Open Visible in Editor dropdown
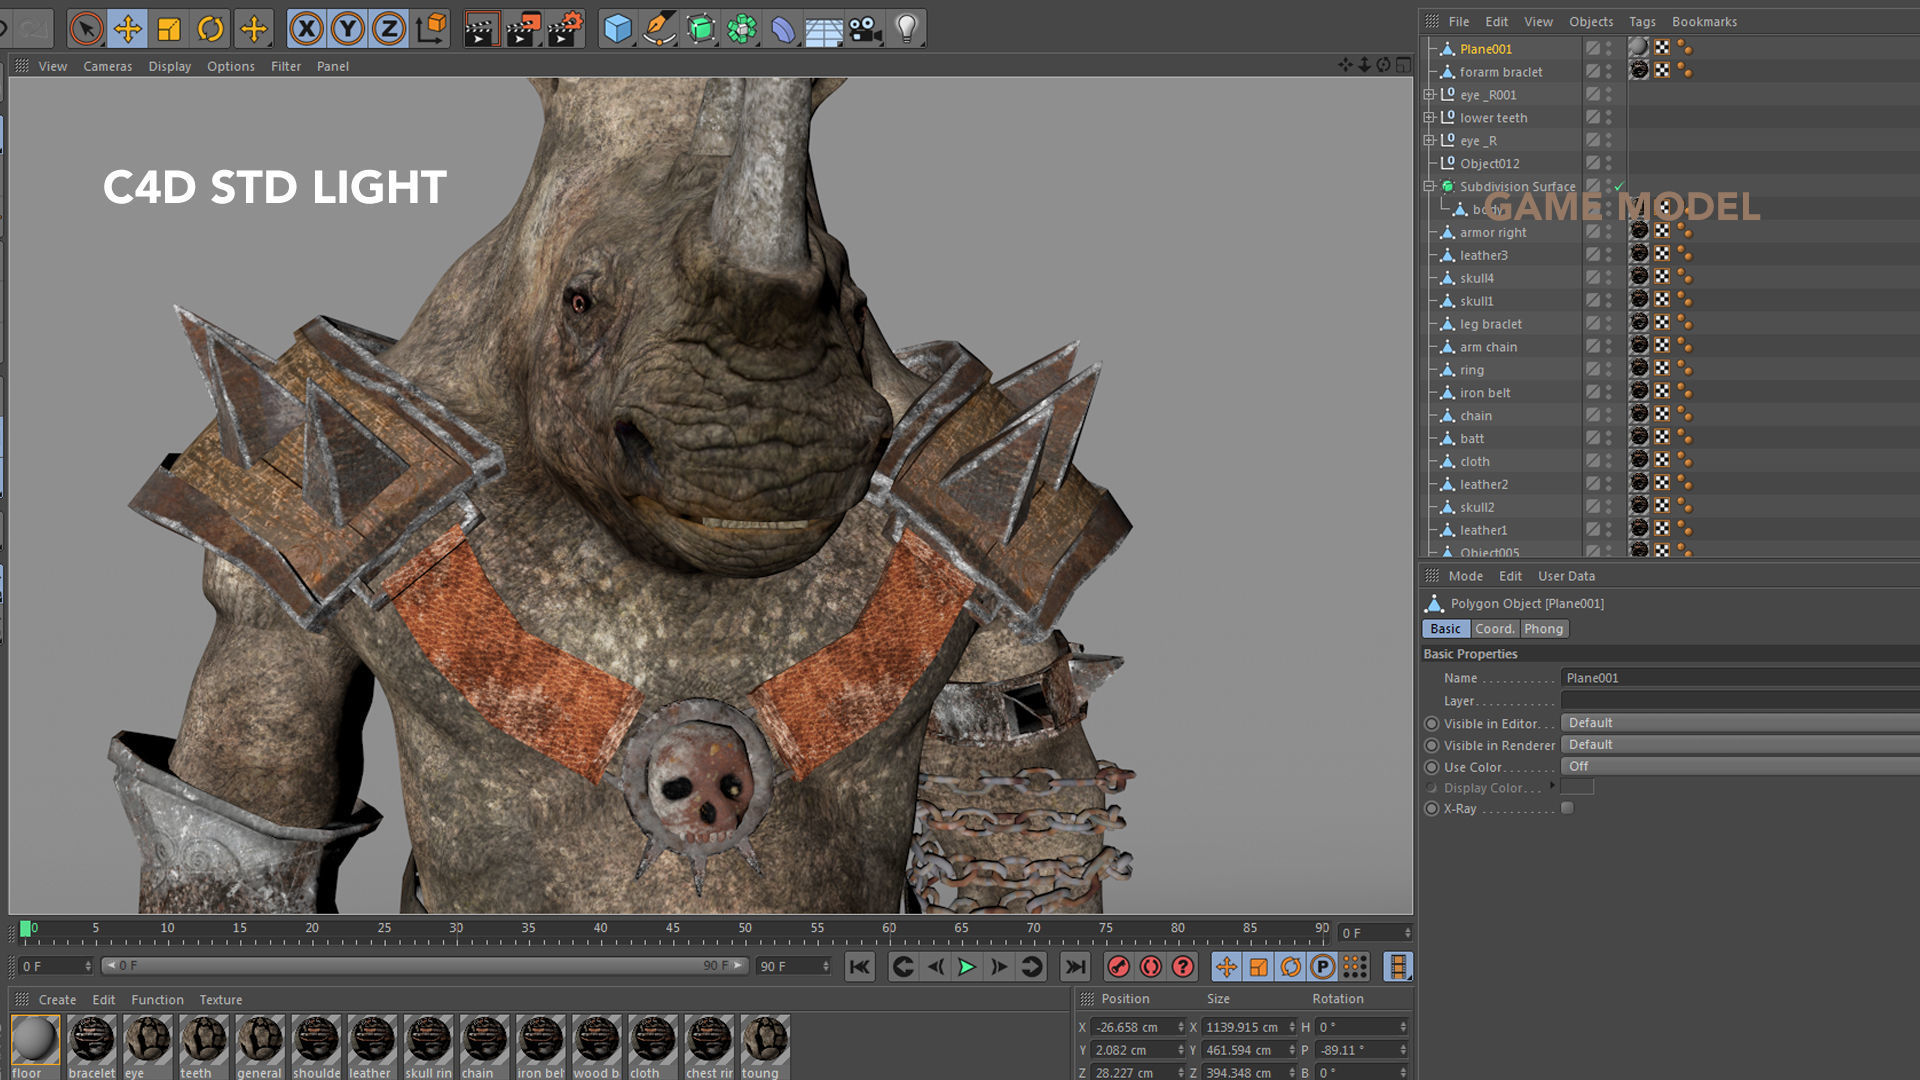 pyautogui.click(x=1739, y=723)
